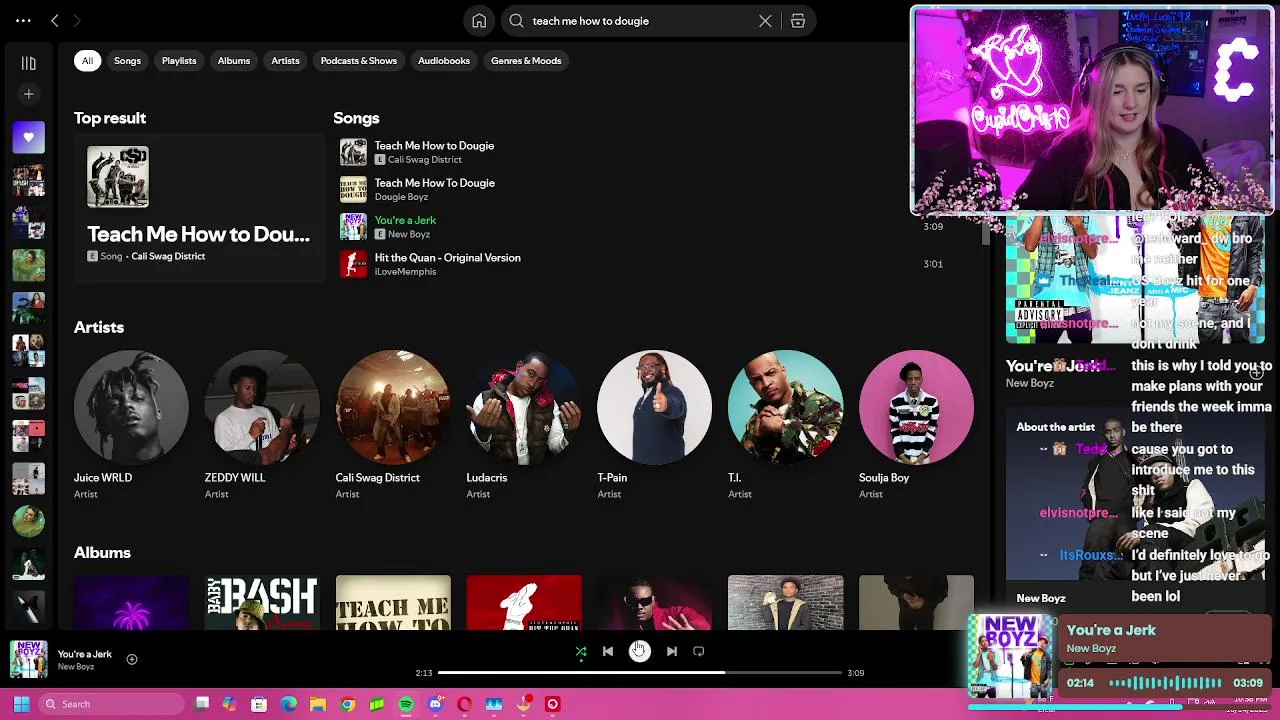
Task: Clear the search field text
Action: pyautogui.click(x=765, y=21)
